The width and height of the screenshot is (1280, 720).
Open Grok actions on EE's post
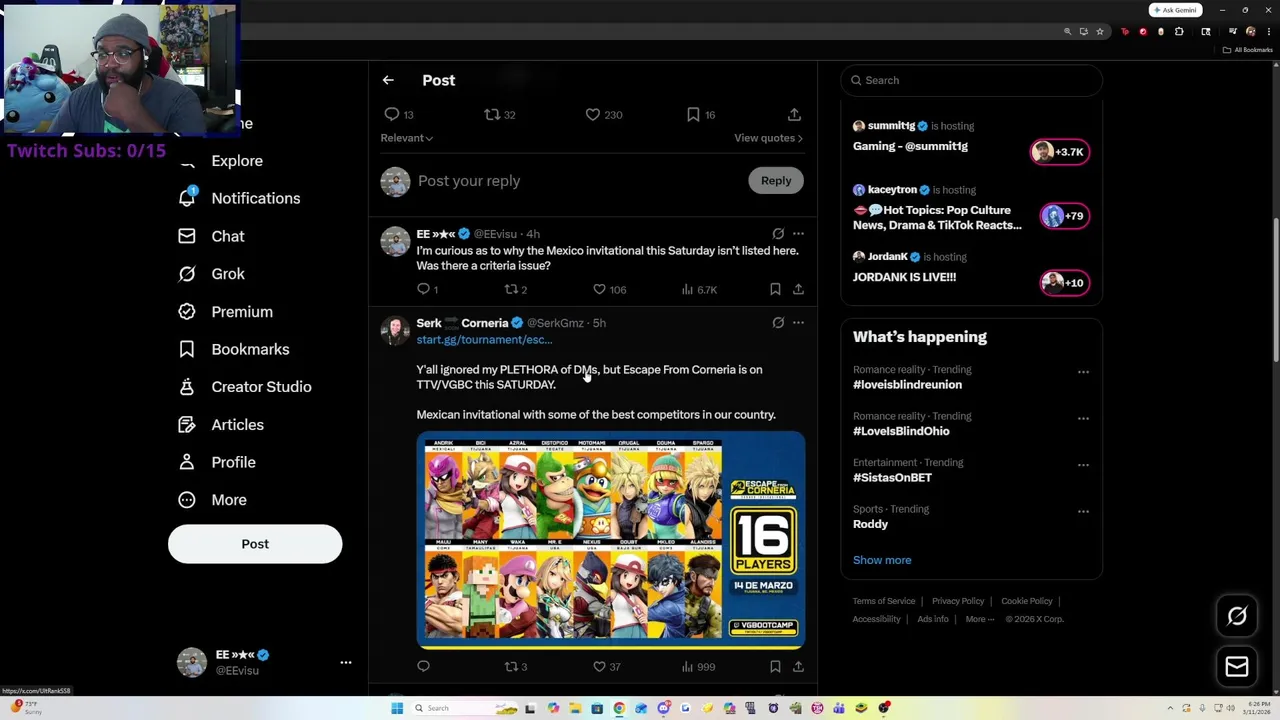tap(778, 234)
